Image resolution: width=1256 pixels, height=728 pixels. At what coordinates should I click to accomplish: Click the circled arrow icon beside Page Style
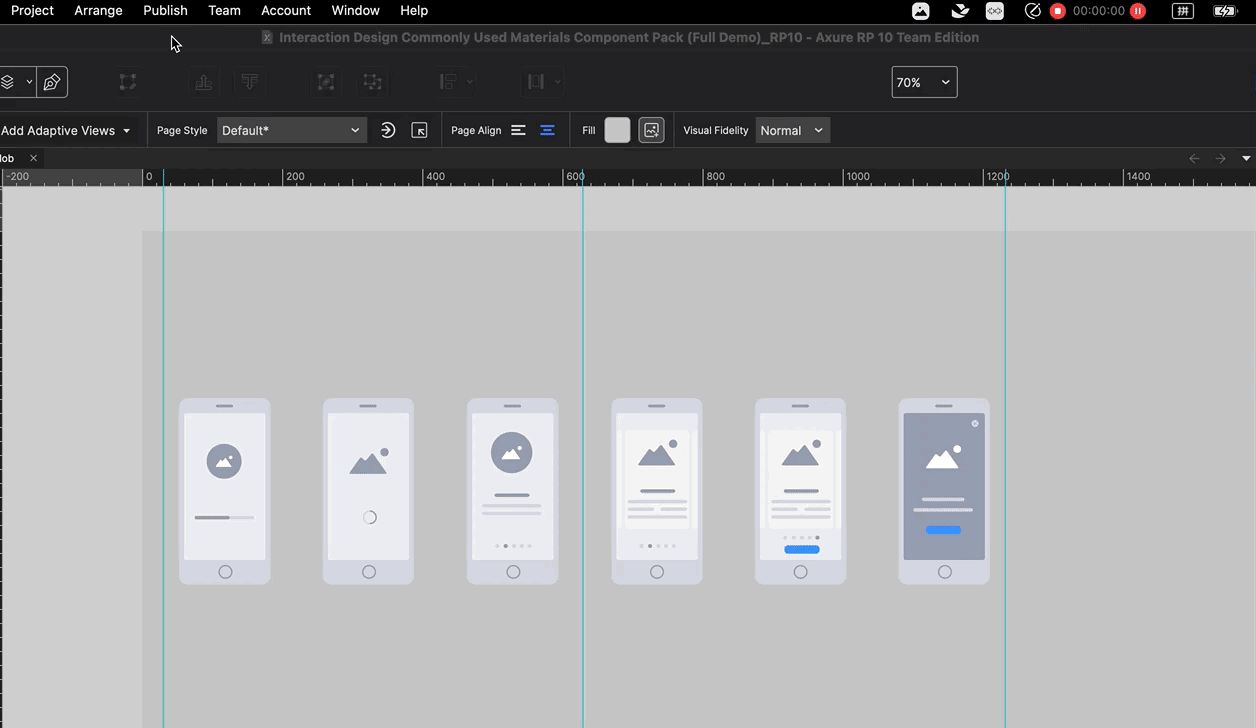(x=388, y=130)
